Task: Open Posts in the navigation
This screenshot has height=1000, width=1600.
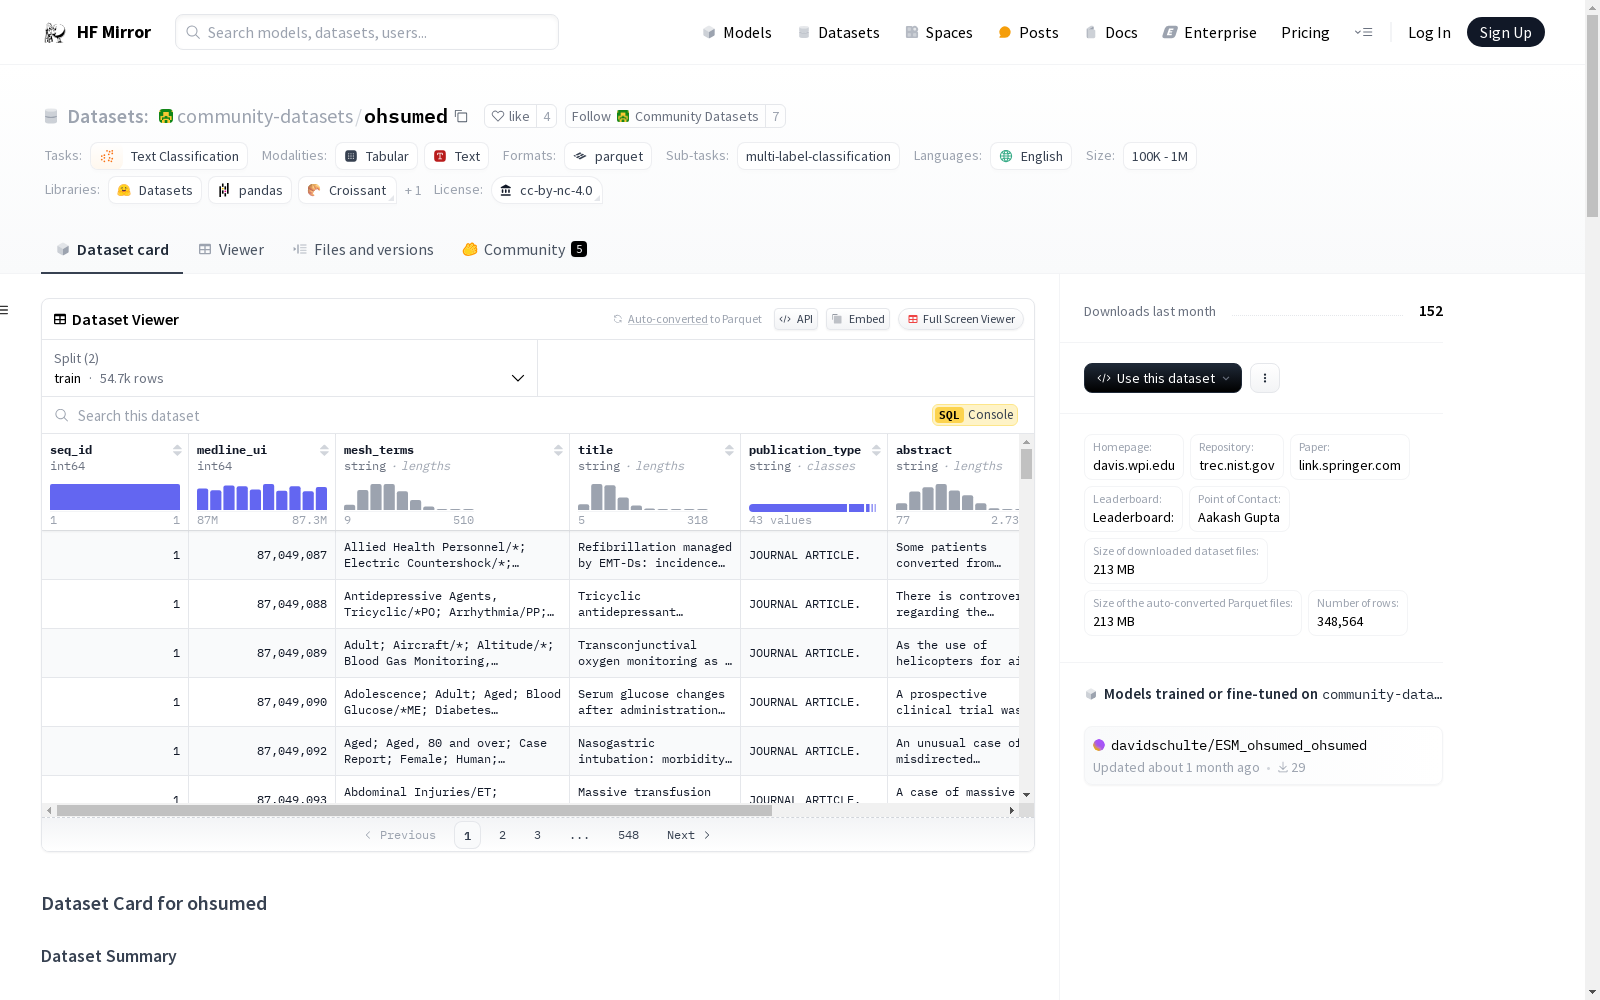Action: pyautogui.click(x=1028, y=32)
